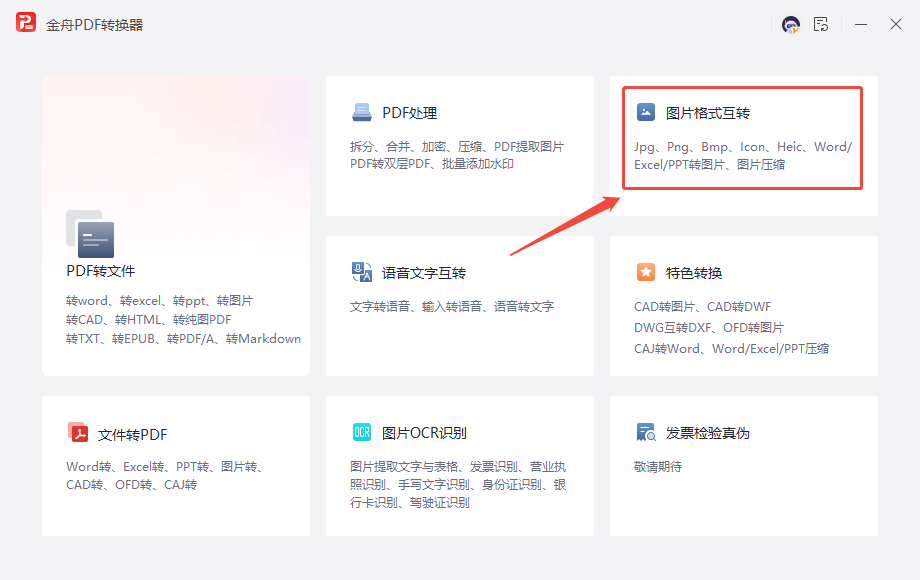Open the 语音文字互转 module title
The image size is (920, 580).
pos(424,273)
